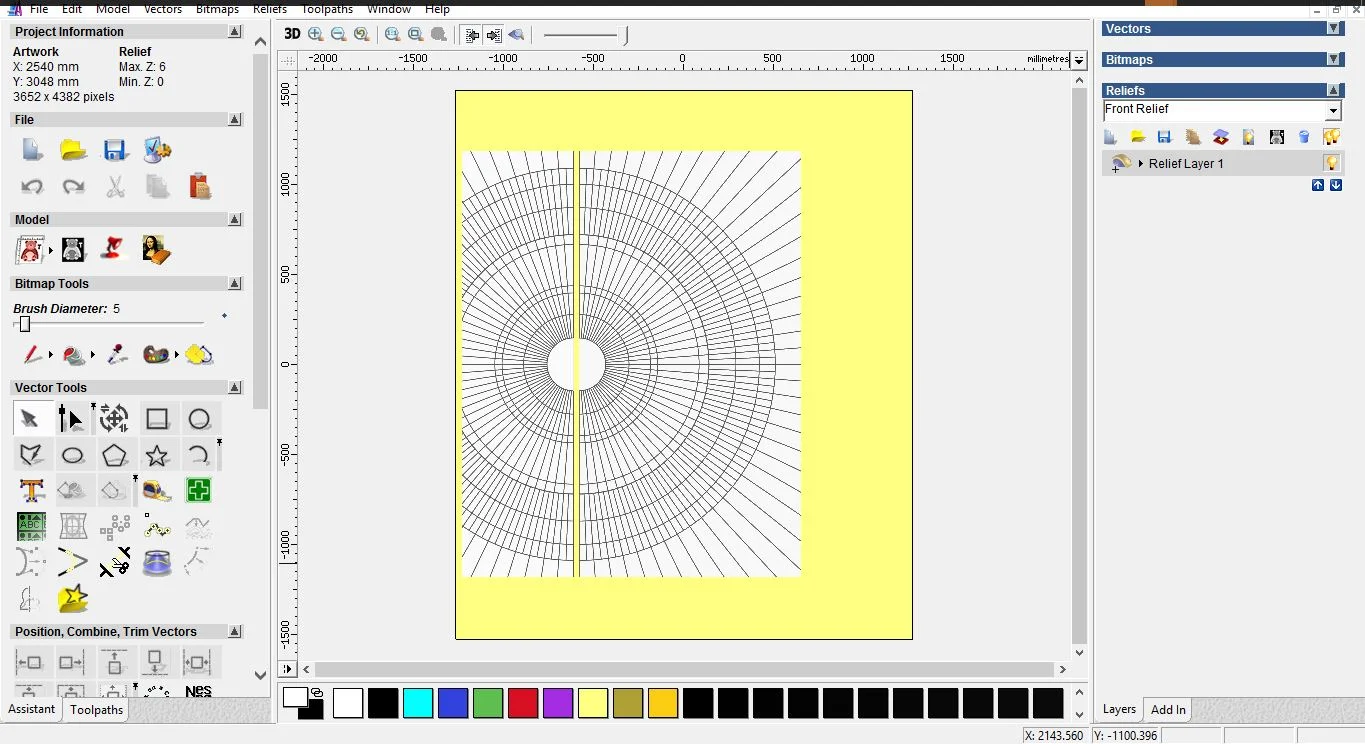Expand the Relief Layer 1 tree arrow

(1141, 164)
